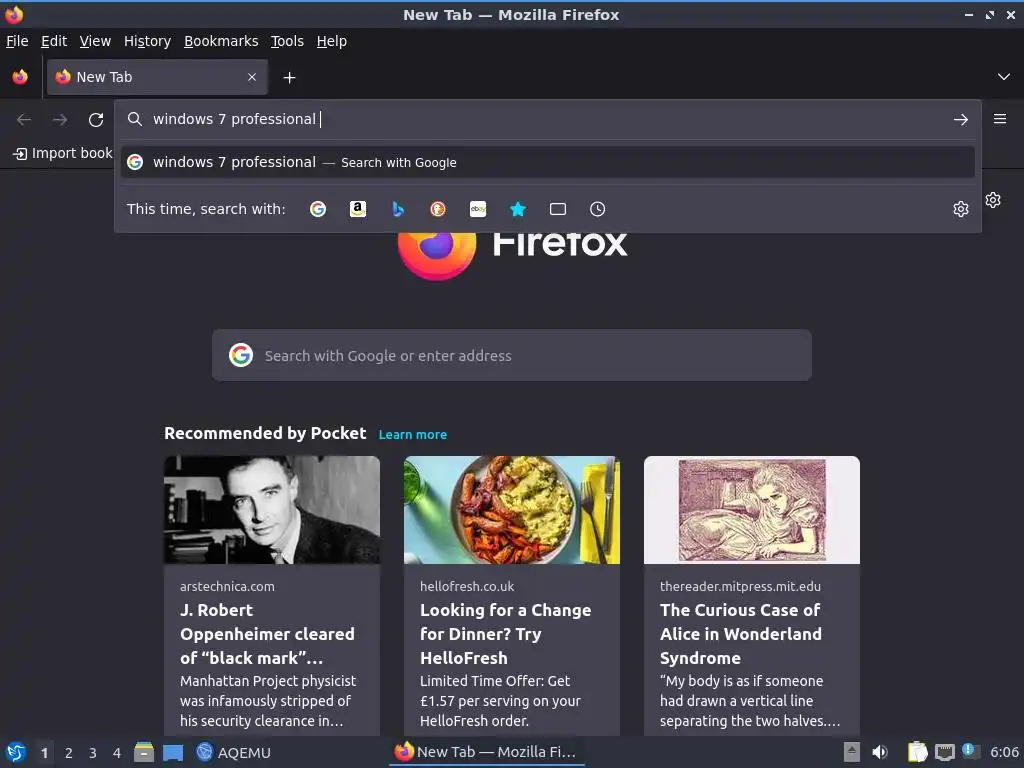Image resolution: width=1024 pixels, height=768 pixels.
Task: Open search settings gear in the URL dropdown
Action: 961,209
